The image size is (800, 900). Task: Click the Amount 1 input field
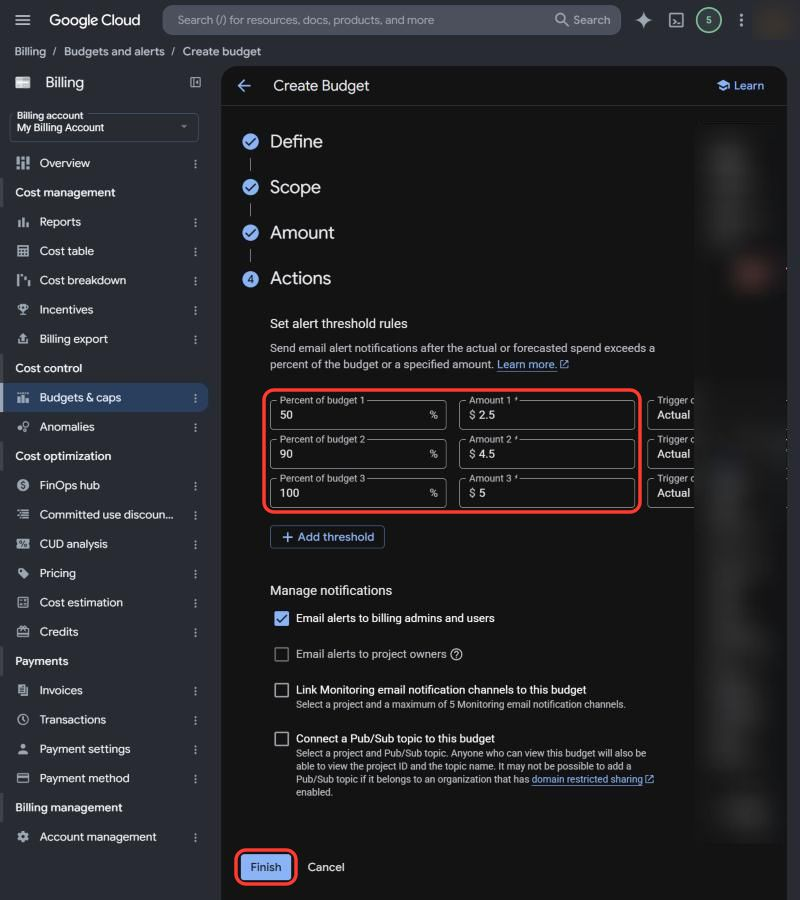(547, 414)
